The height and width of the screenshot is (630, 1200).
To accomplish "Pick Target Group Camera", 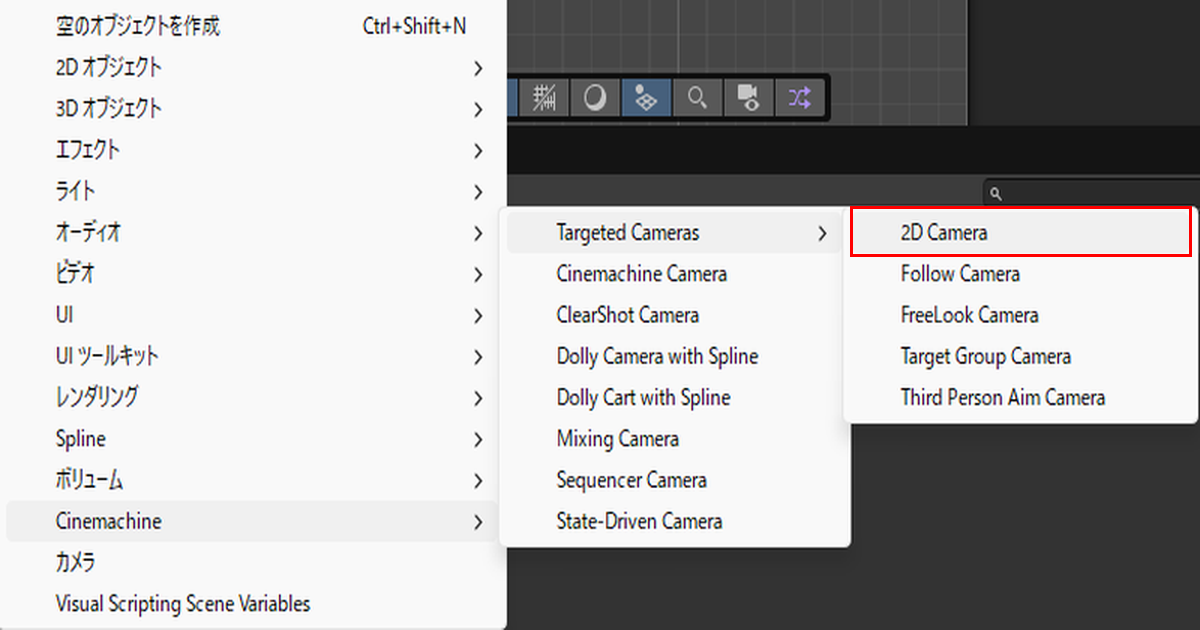I will tap(985, 357).
